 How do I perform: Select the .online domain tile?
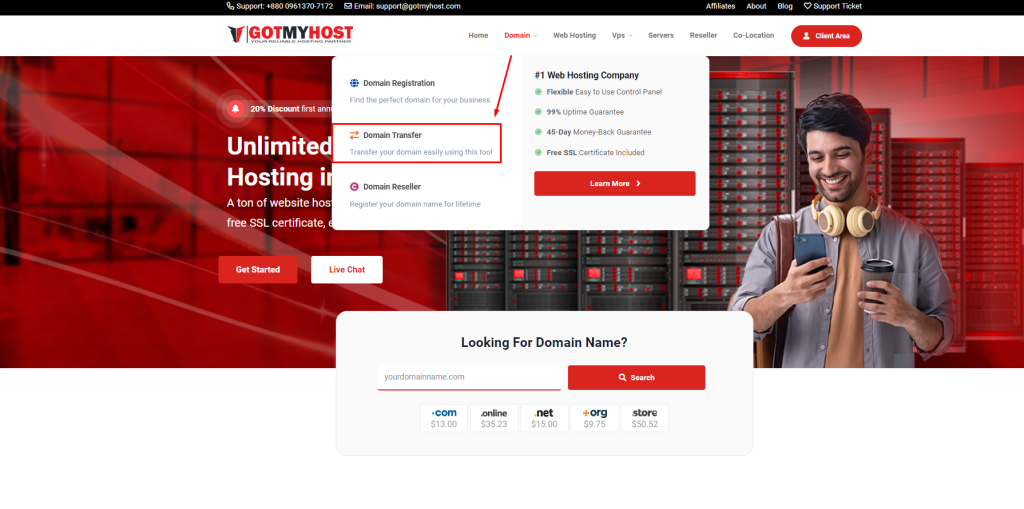[494, 418]
